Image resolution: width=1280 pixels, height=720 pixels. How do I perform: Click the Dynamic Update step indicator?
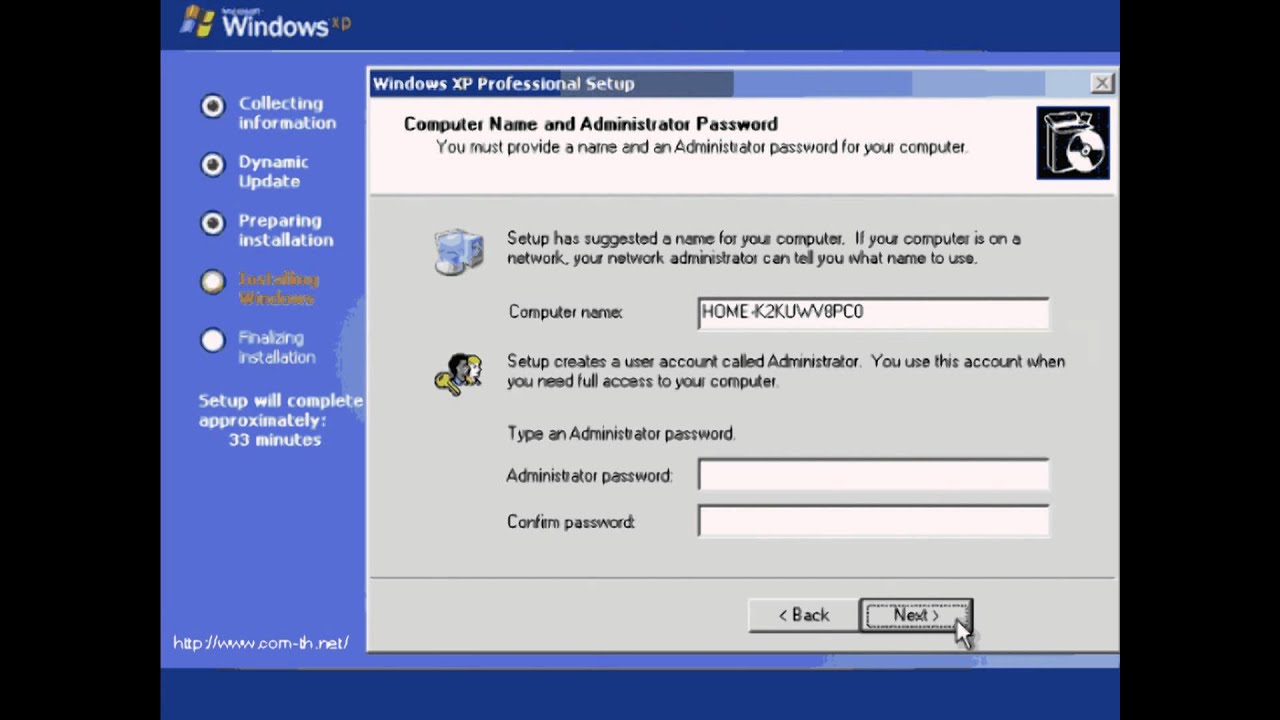pyautogui.click(x=212, y=164)
